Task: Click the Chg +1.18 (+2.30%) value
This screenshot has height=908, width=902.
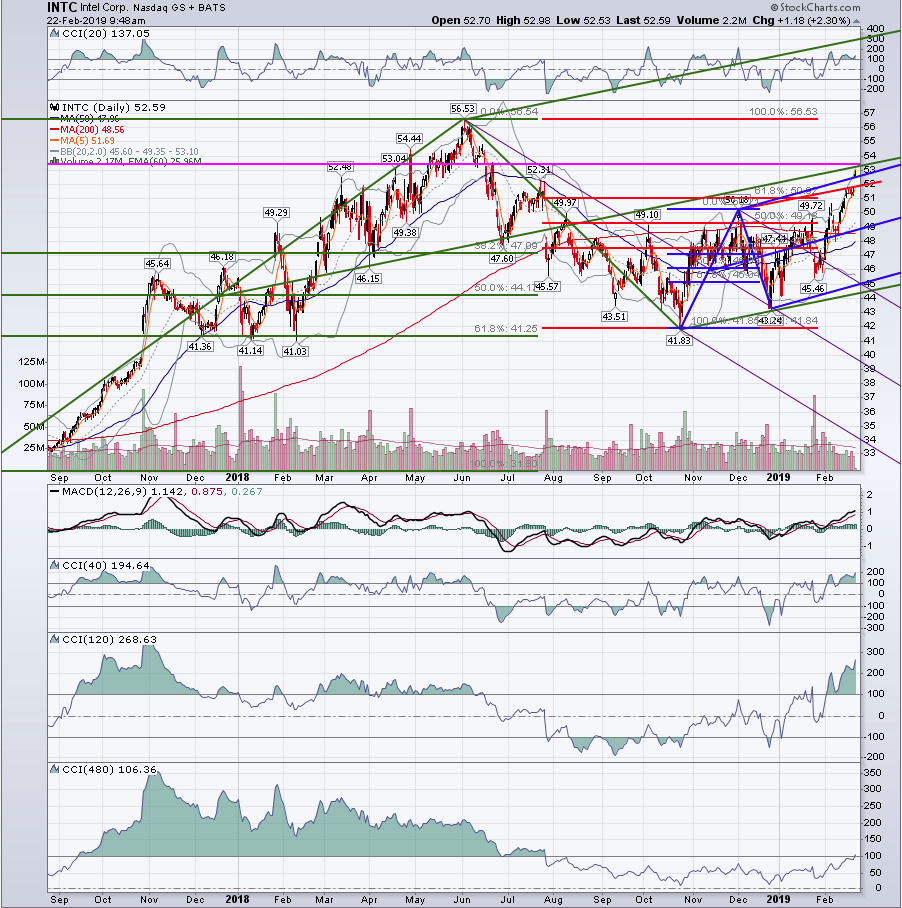Action: tap(801, 20)
